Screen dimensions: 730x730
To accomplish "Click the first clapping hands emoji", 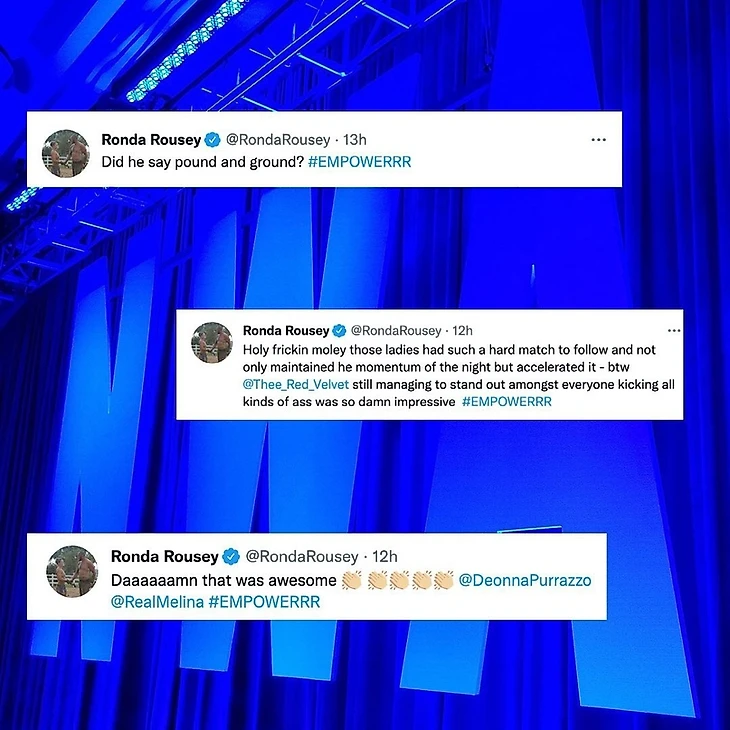I will point(351,581).
